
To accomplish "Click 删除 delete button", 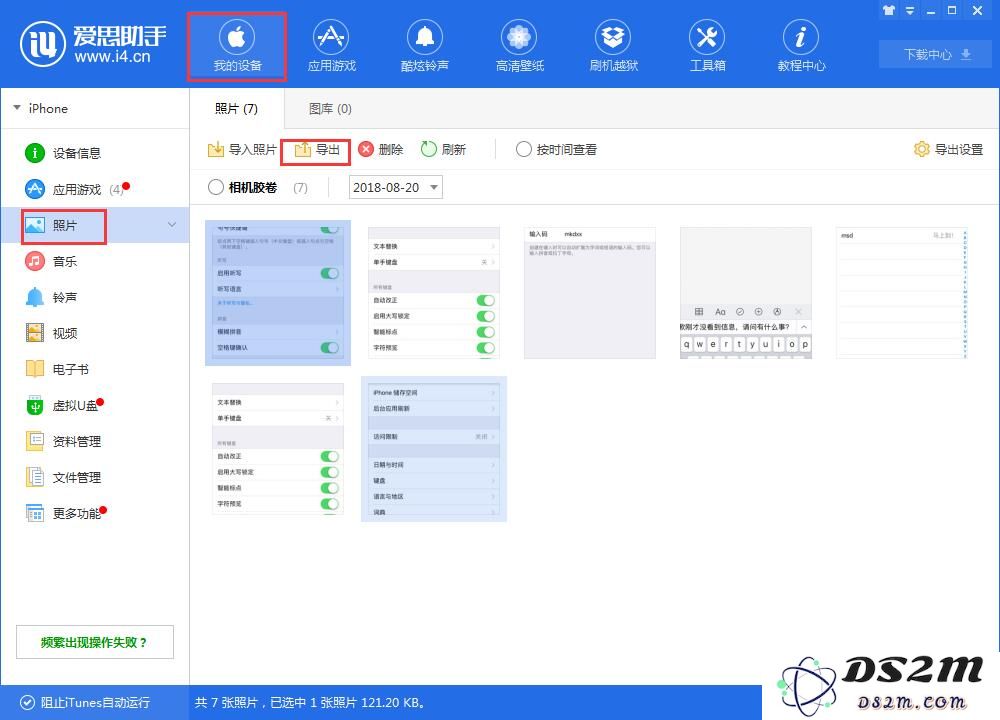I will point(381,150).
